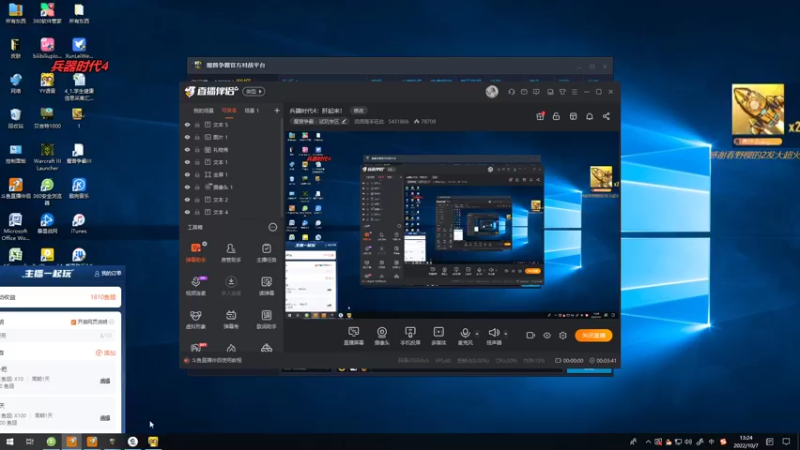Open the 读弹幕 read danmaku tool
The width and height of the screenshot is (800, 450).
266,286
